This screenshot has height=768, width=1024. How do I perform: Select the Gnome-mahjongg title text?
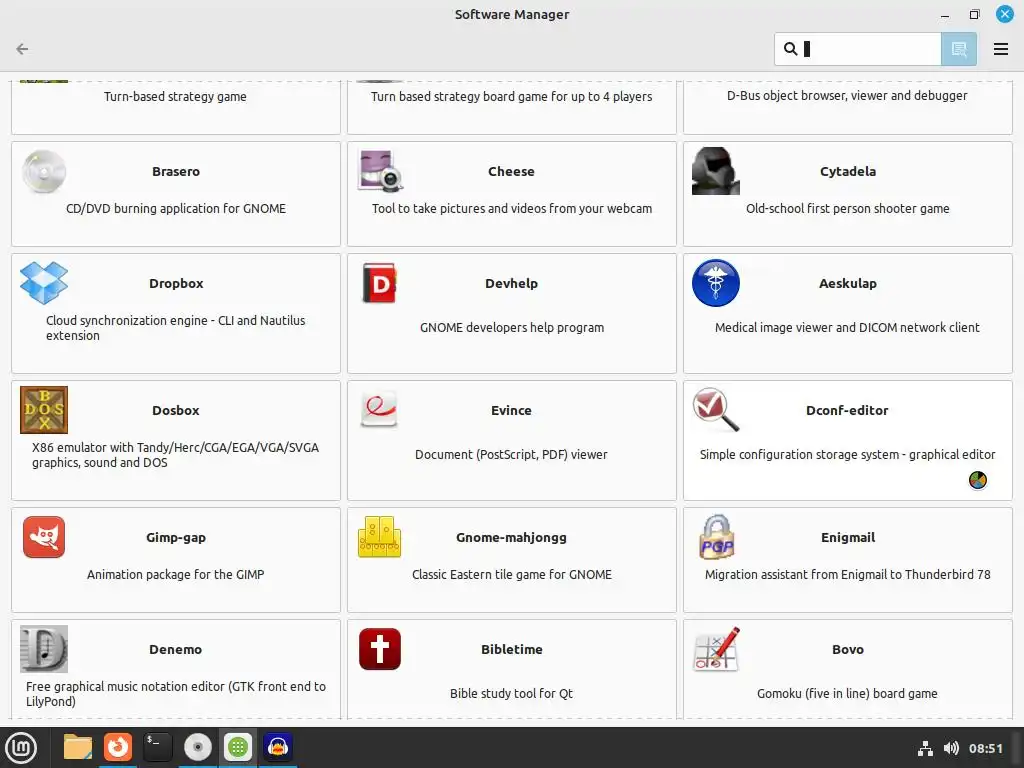click(511, 537)
